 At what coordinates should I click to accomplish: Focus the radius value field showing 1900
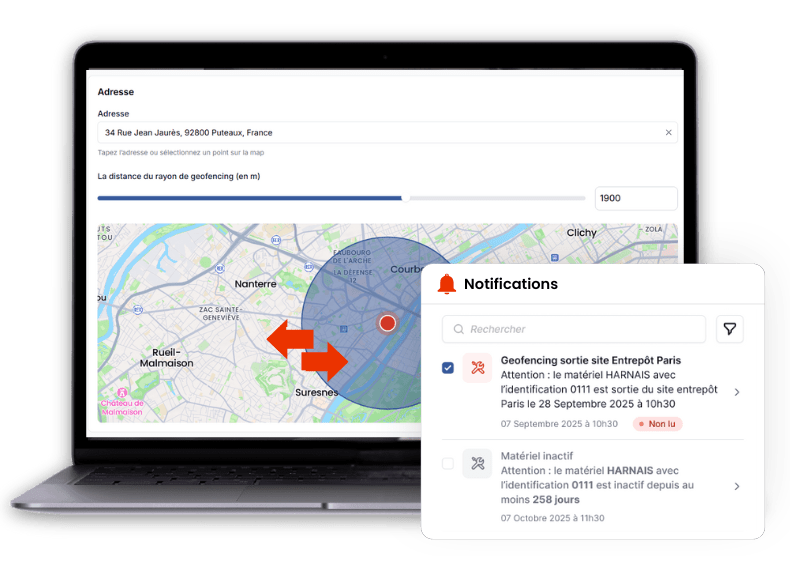635,198
